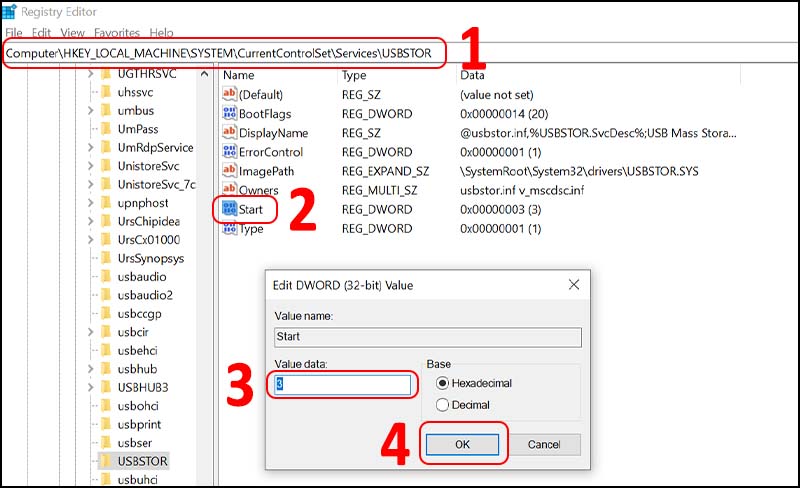This screenshot has height=488, width=800.
Task: Click the uhssvc folder icon
Action: 106,92
